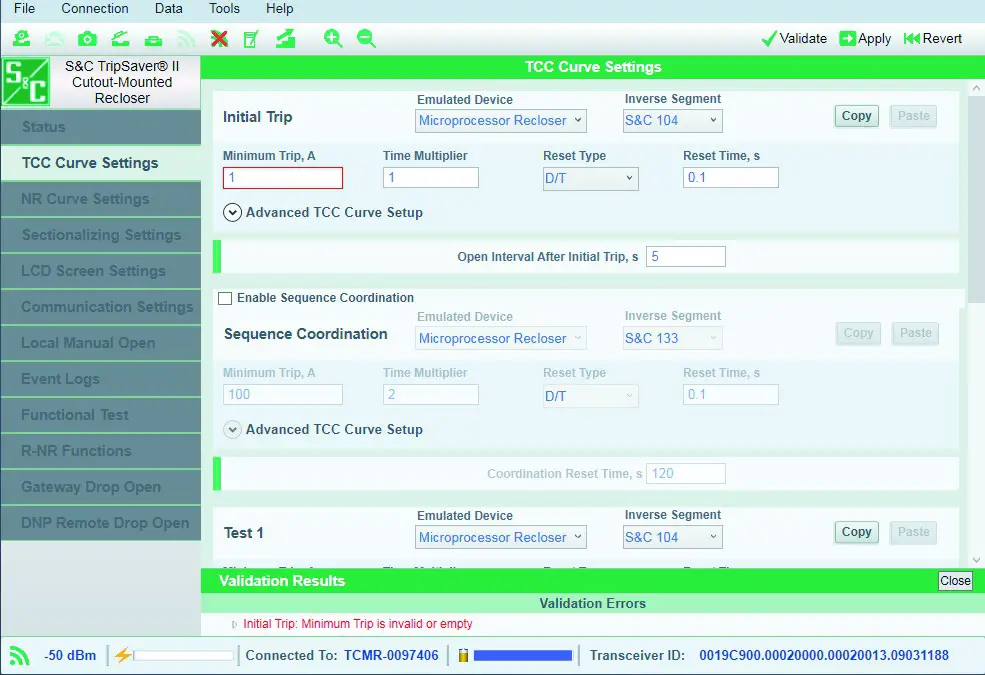
Task: Click the Initial Trip validation error message
Action: (x=357, y=624)
